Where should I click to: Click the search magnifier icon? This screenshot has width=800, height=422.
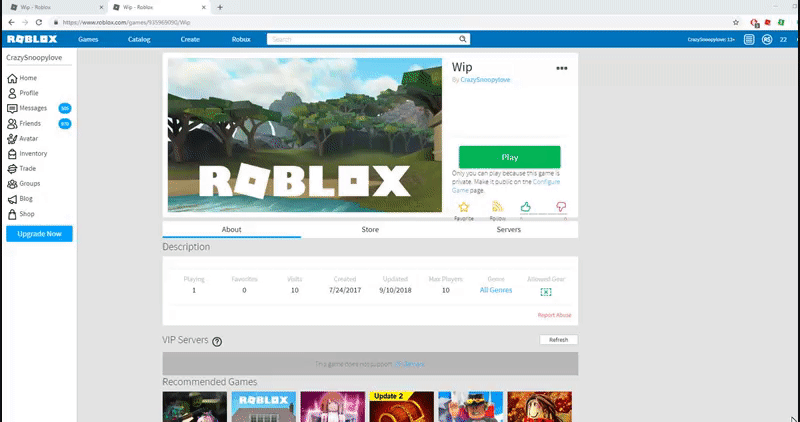462,39
